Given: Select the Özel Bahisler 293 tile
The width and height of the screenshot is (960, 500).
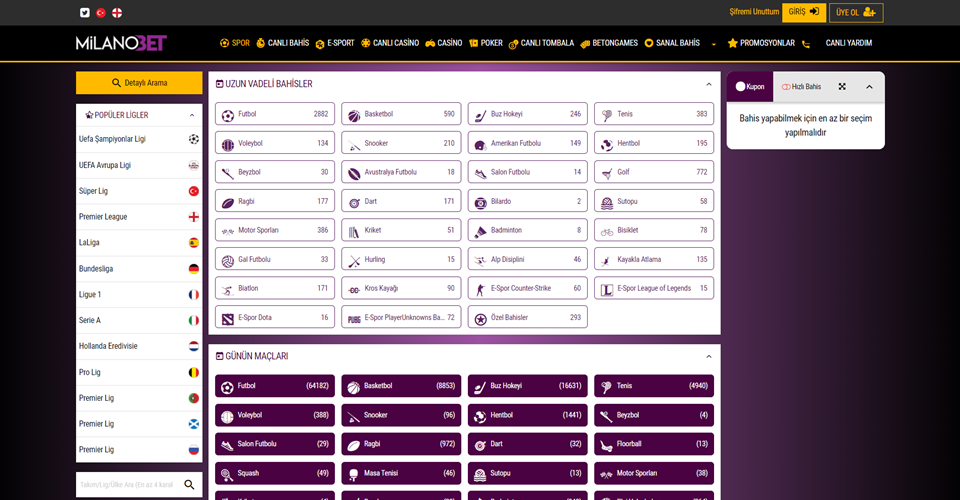Looking at the screenshot, I should [x=528, y=317].
